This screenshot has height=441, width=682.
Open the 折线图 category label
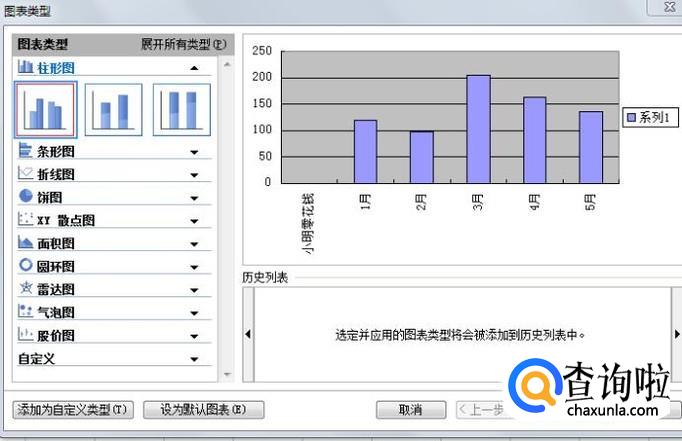coord(56,175)
